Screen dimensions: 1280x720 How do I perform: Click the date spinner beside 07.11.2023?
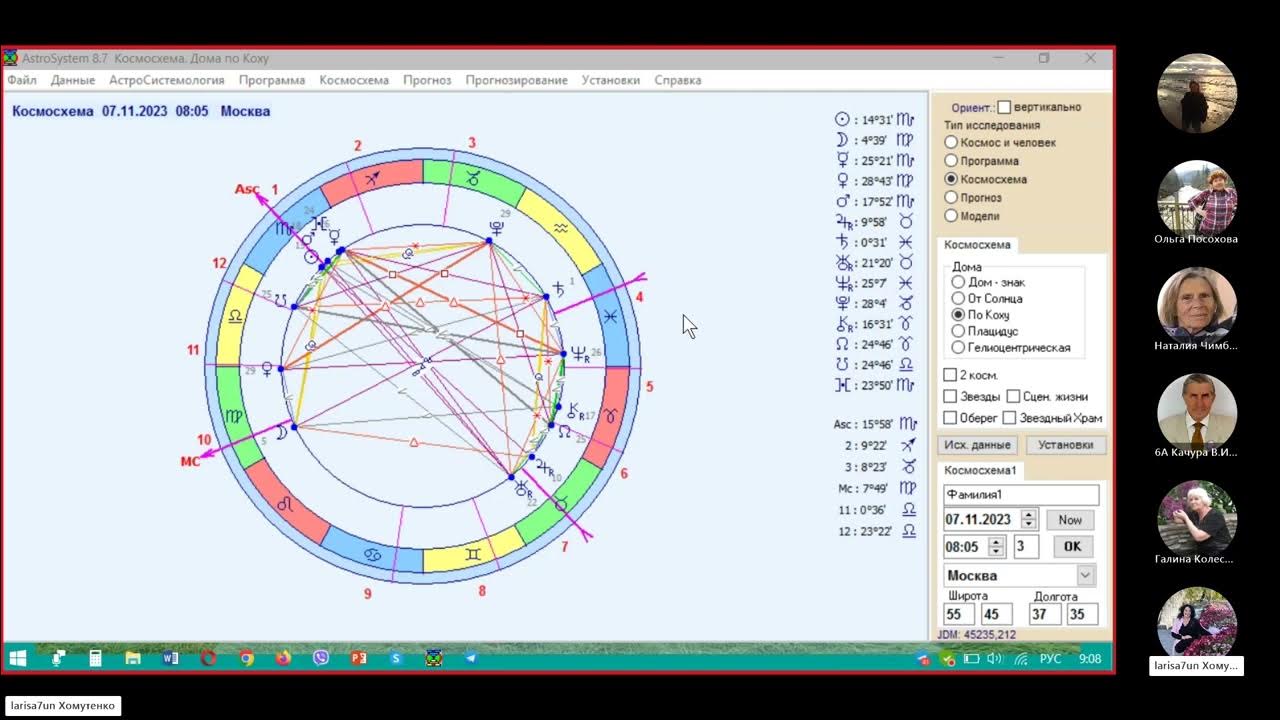[1029, 519]
